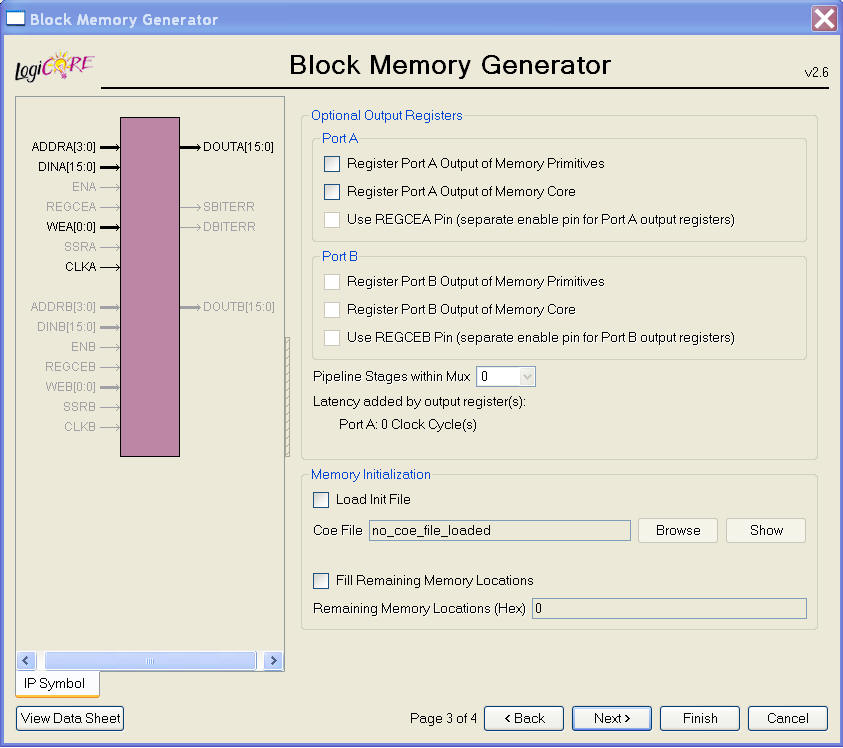Show the Coe file contents
Image resolution: width=843 pixels, height=748 pixels.
(x=766, y=531)
